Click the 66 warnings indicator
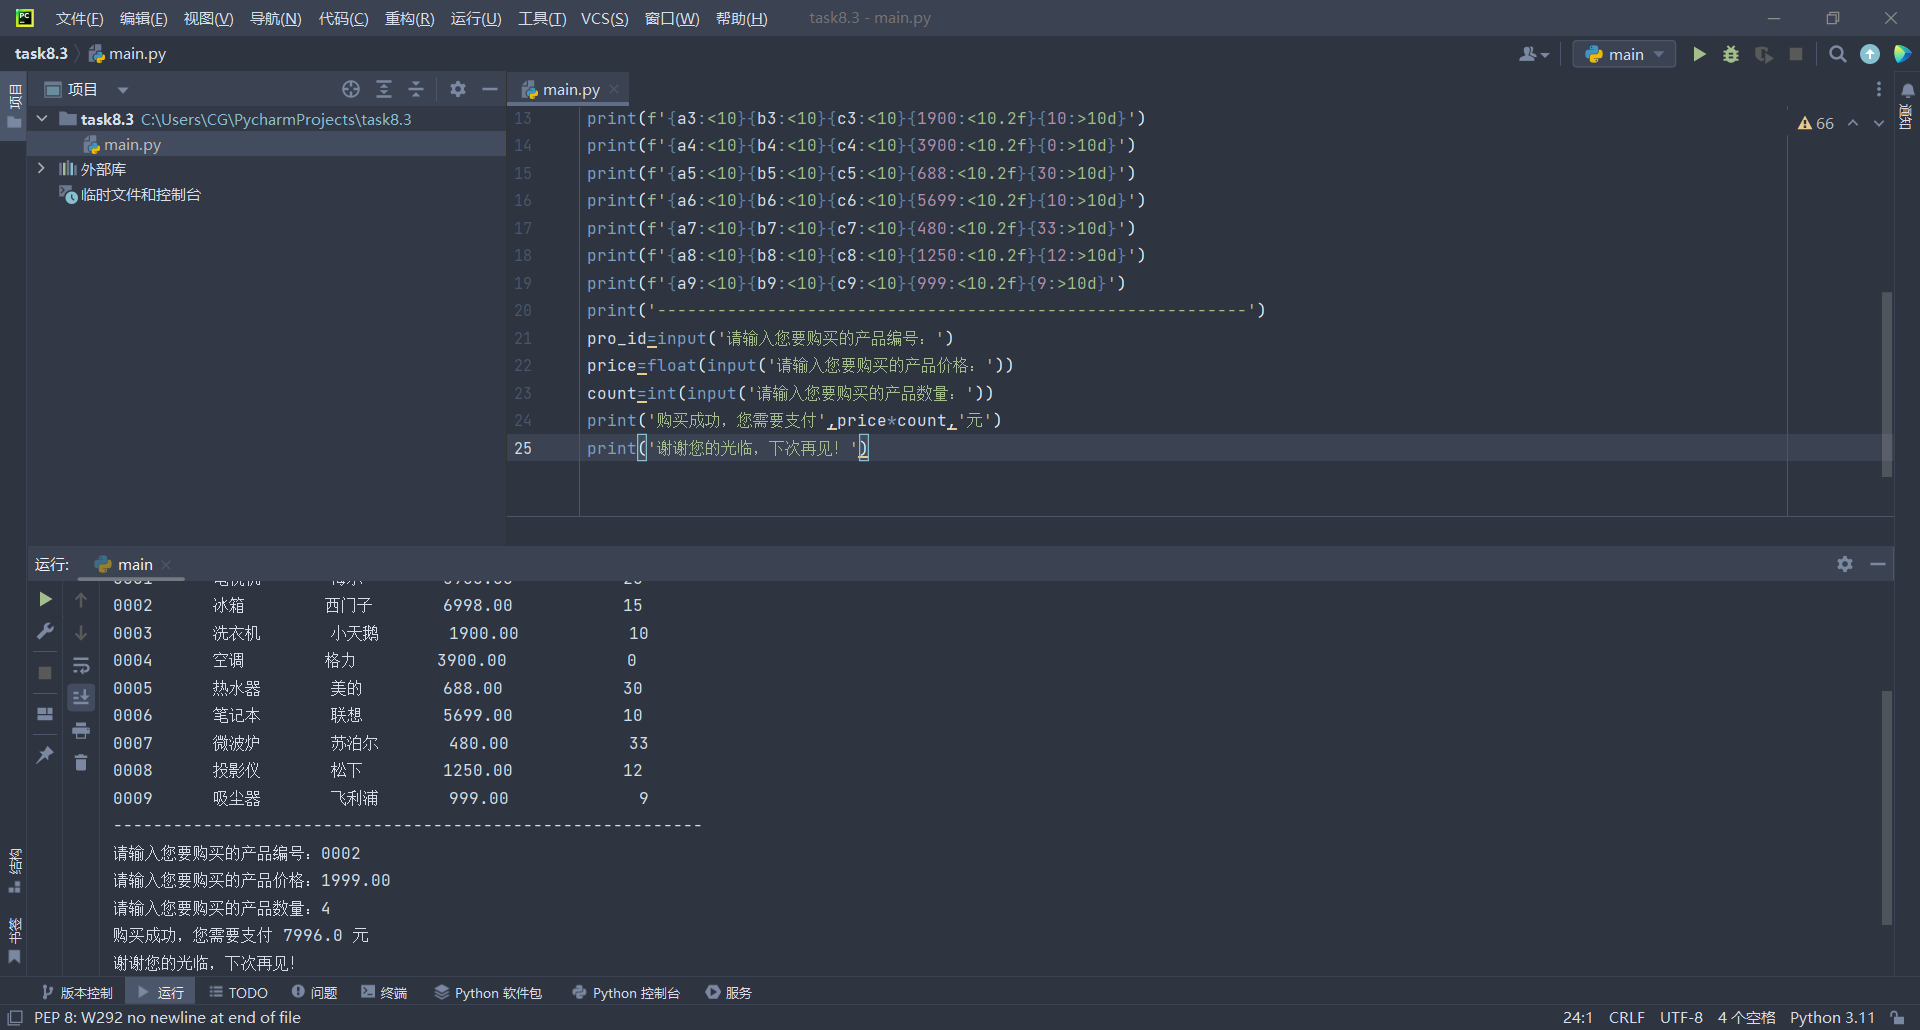 pyautogui.click(x=1816, y=123)
